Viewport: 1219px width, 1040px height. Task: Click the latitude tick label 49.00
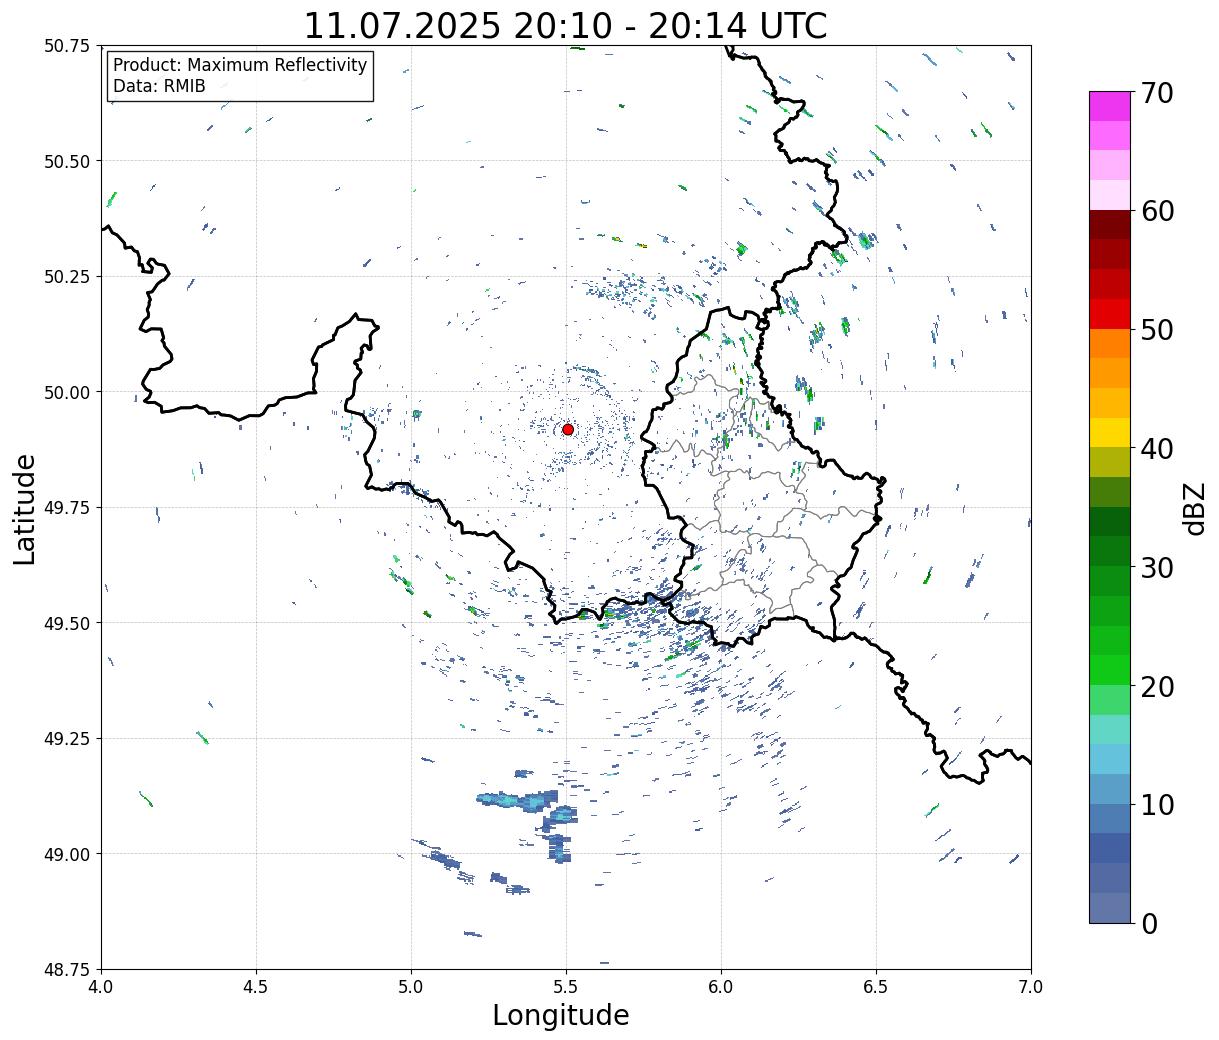coord(67,854)
